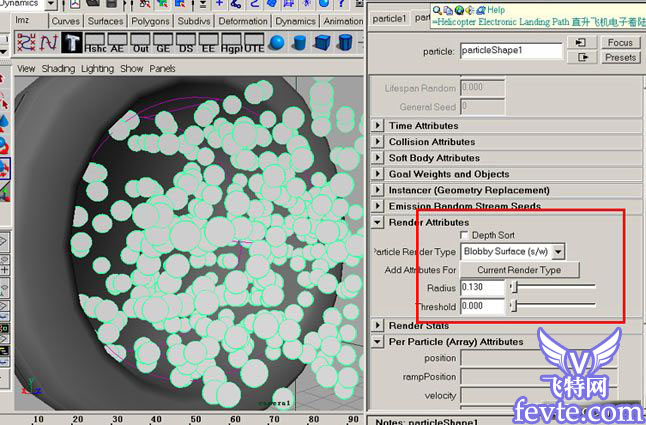Screen dimensions: 646x425
Task: Click frame 50 on the time slider
Action: 196,419
